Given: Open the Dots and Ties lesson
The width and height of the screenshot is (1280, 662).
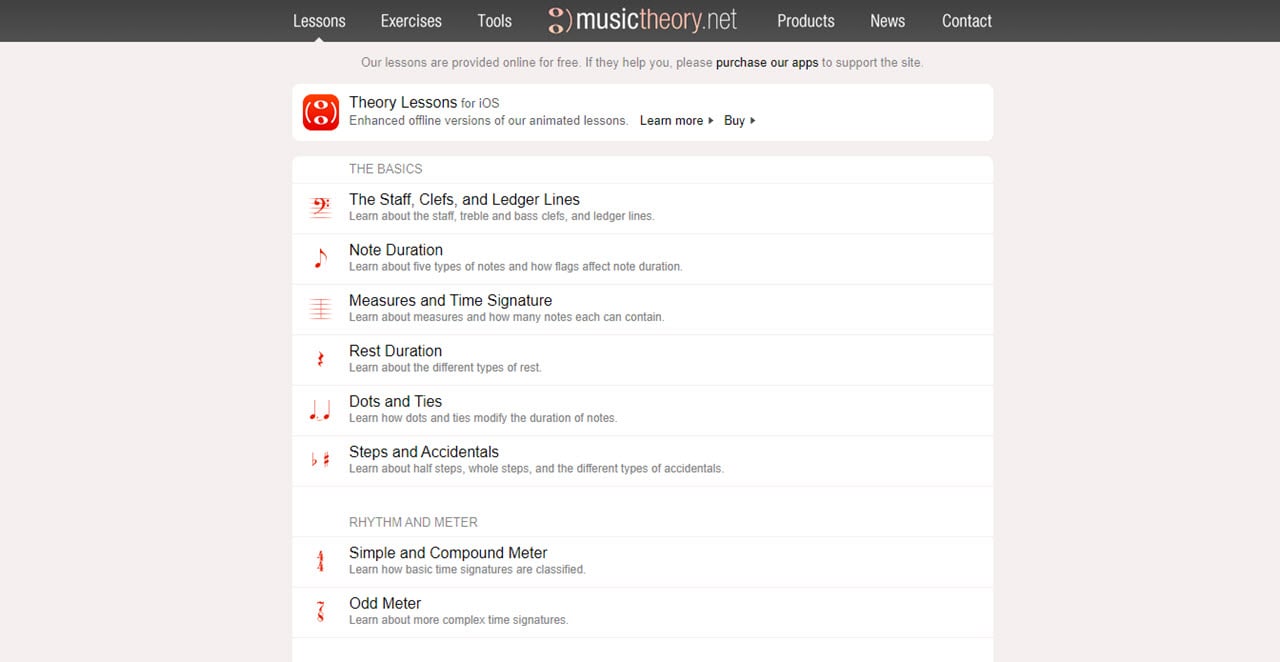Looking at the screenshot, I should (x=643, y=411).
